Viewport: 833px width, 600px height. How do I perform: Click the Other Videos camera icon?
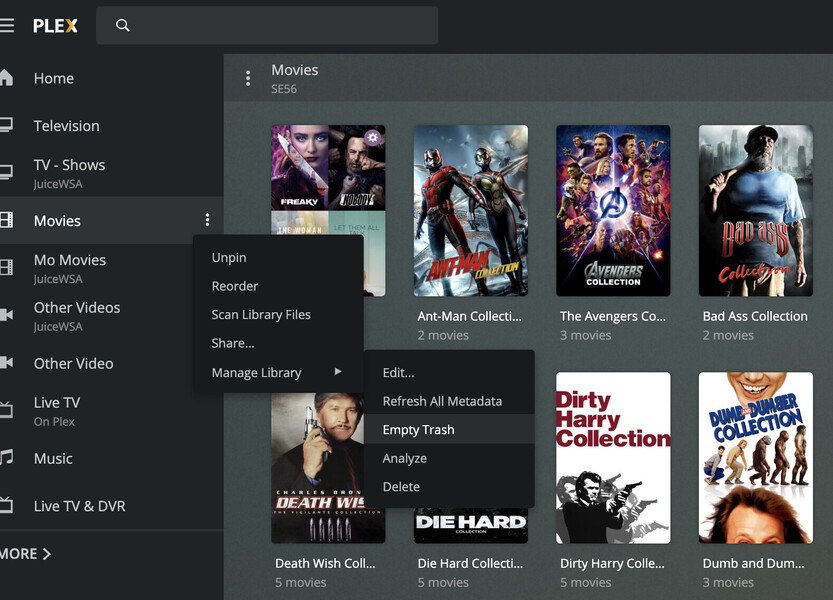[6, 315]
